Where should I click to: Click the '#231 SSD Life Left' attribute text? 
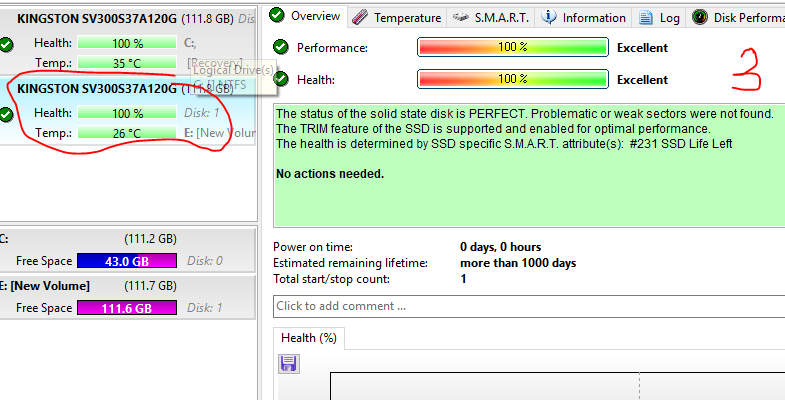[x=681, y=144]
